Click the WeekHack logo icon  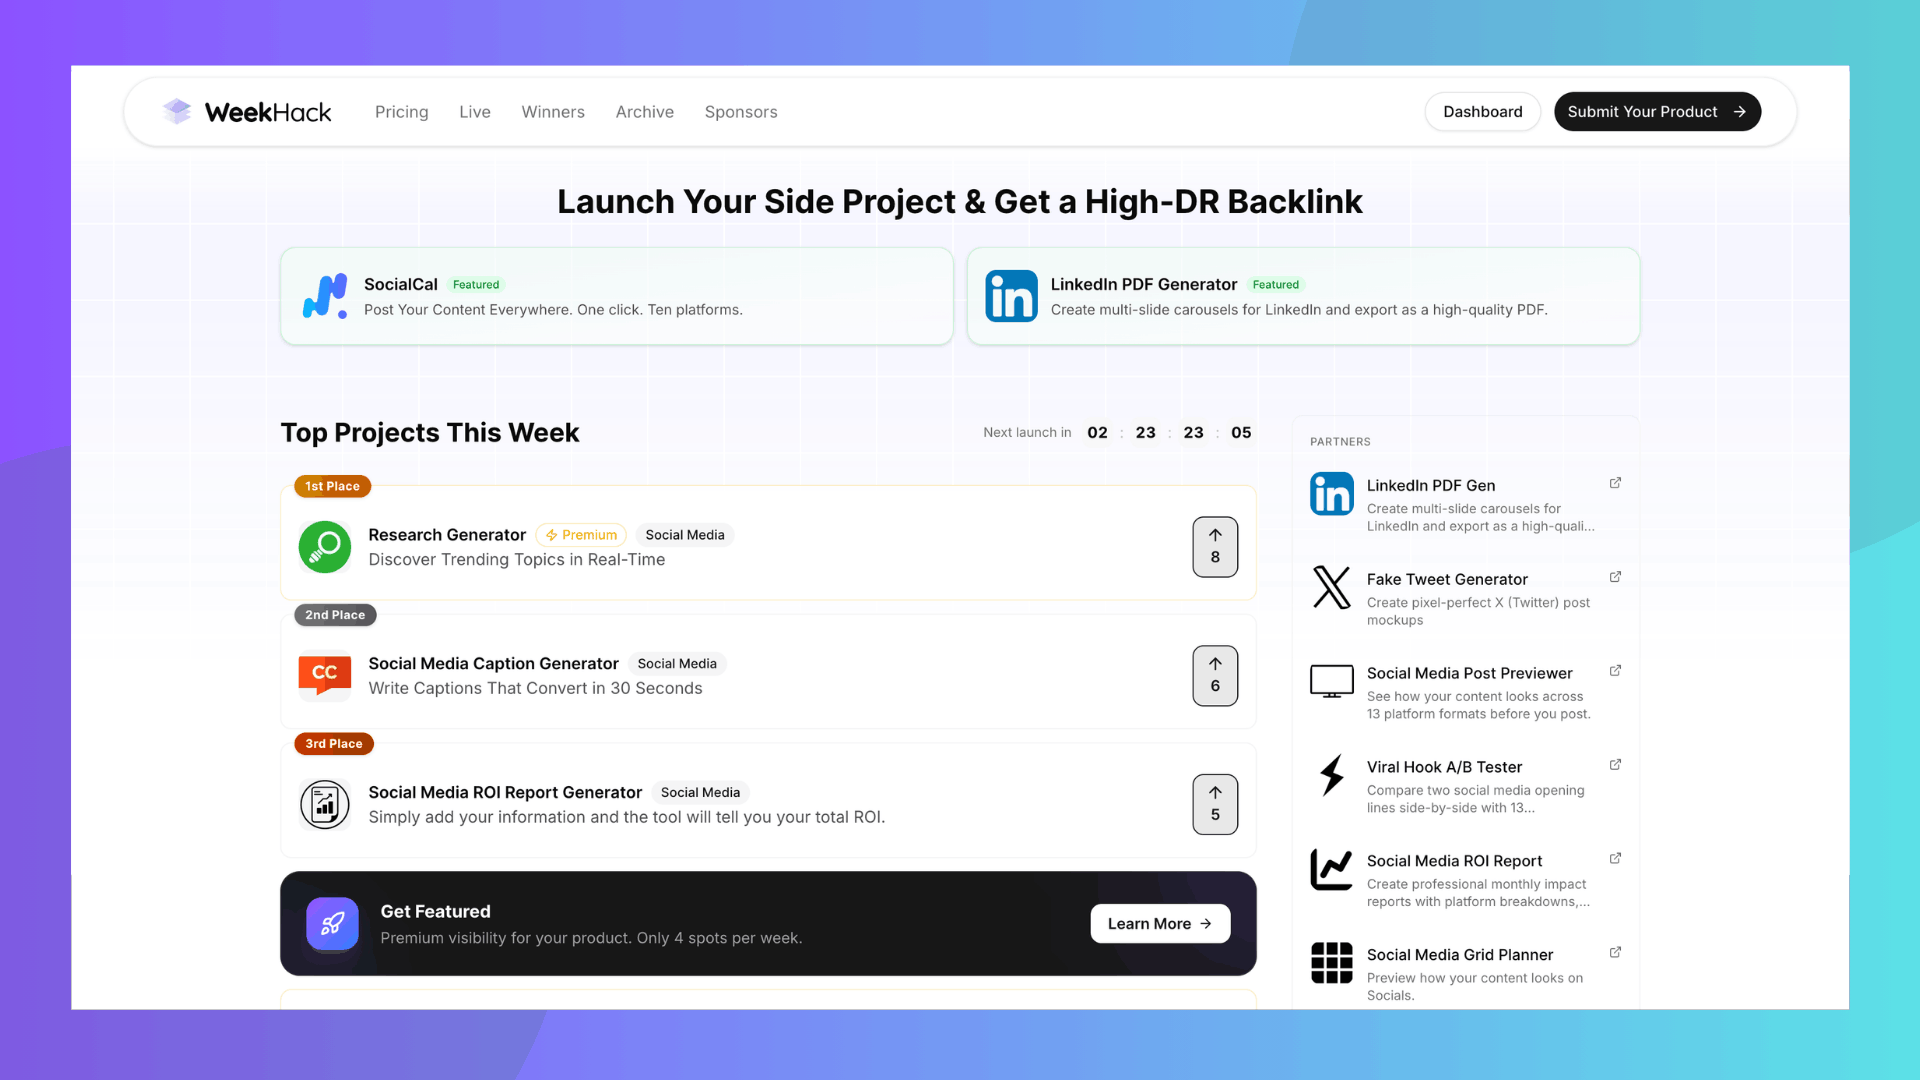pos(177,111)
